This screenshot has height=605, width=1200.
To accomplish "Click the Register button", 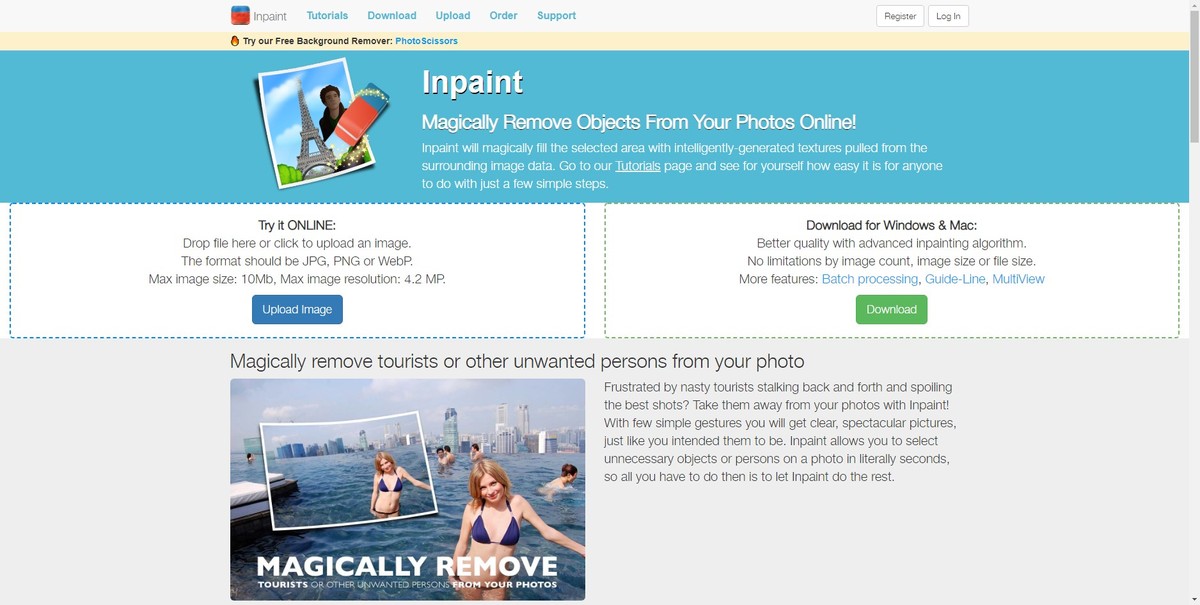I will pos(900,16).
